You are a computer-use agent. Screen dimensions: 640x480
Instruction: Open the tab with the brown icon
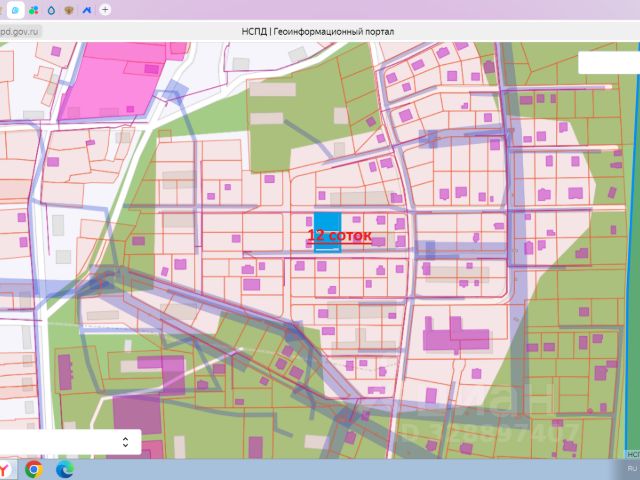pyautogui.click(x=68, y=9)
